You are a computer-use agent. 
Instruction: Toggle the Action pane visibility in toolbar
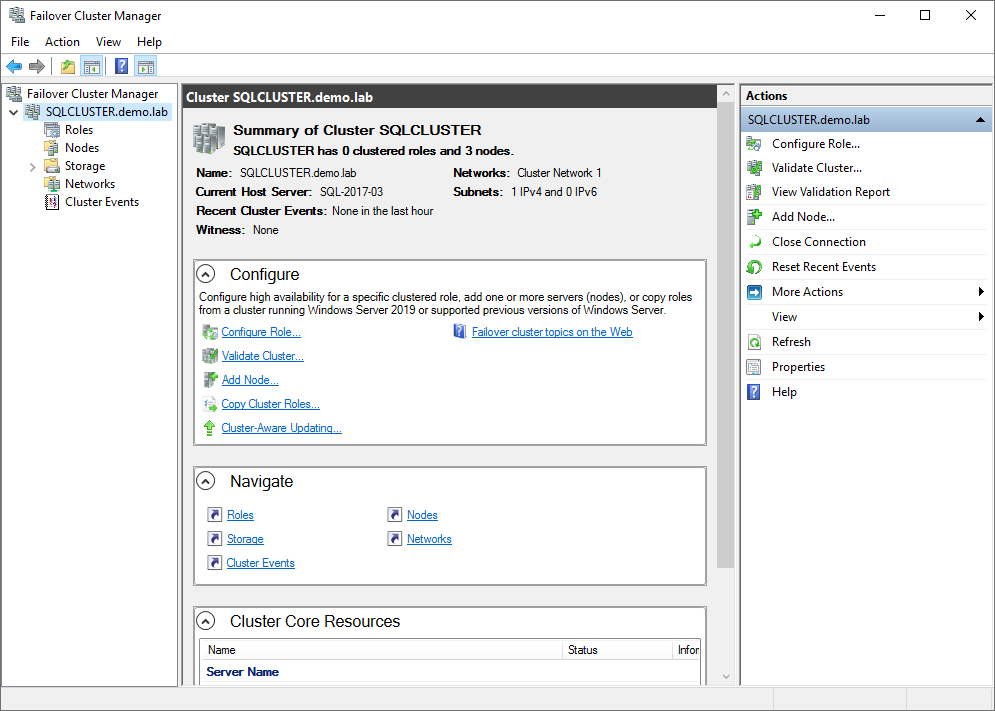point(146,66)
